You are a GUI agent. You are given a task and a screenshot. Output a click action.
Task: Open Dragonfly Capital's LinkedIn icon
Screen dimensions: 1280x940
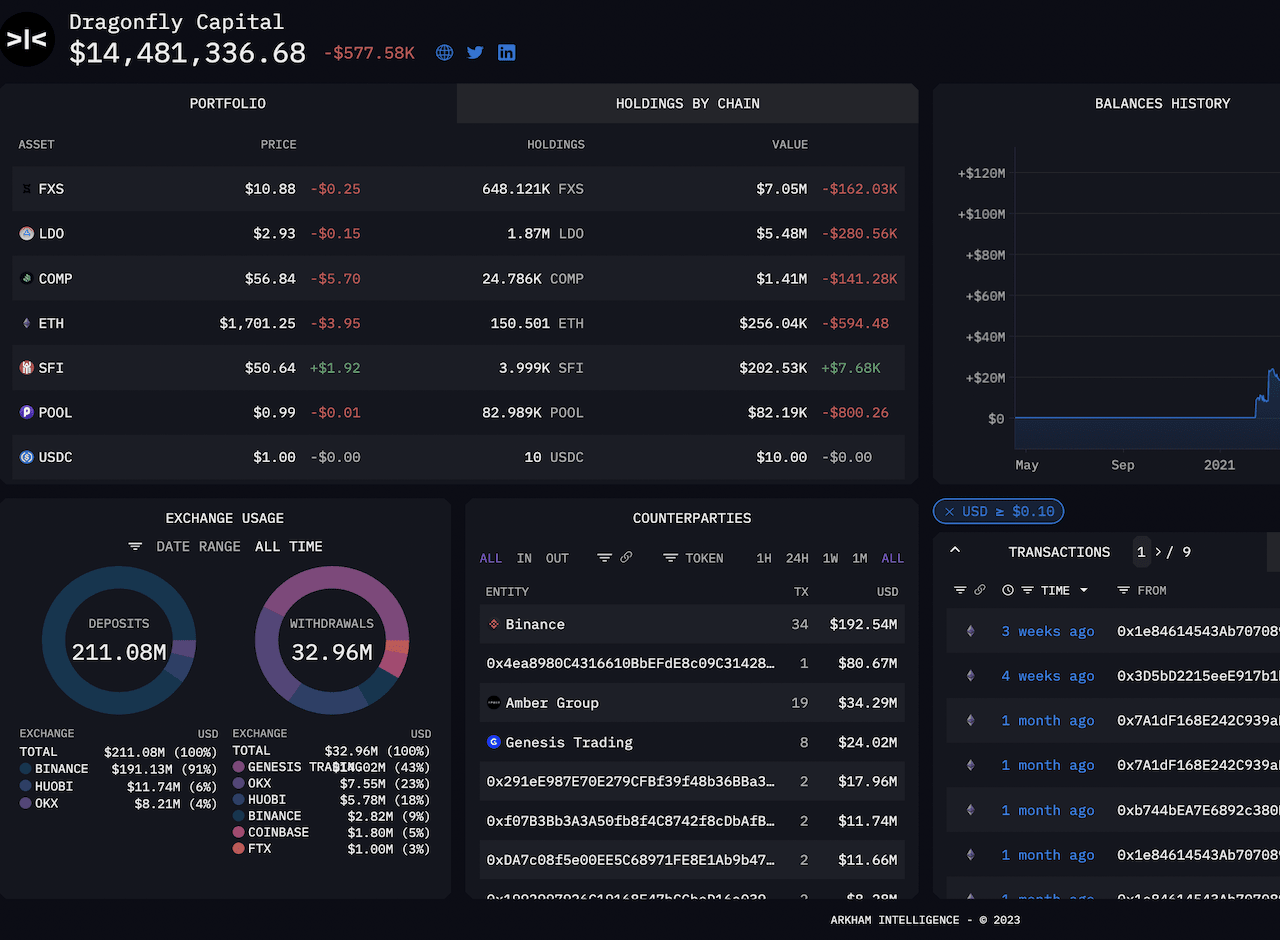pyautogui.click(x=507, y=53)
